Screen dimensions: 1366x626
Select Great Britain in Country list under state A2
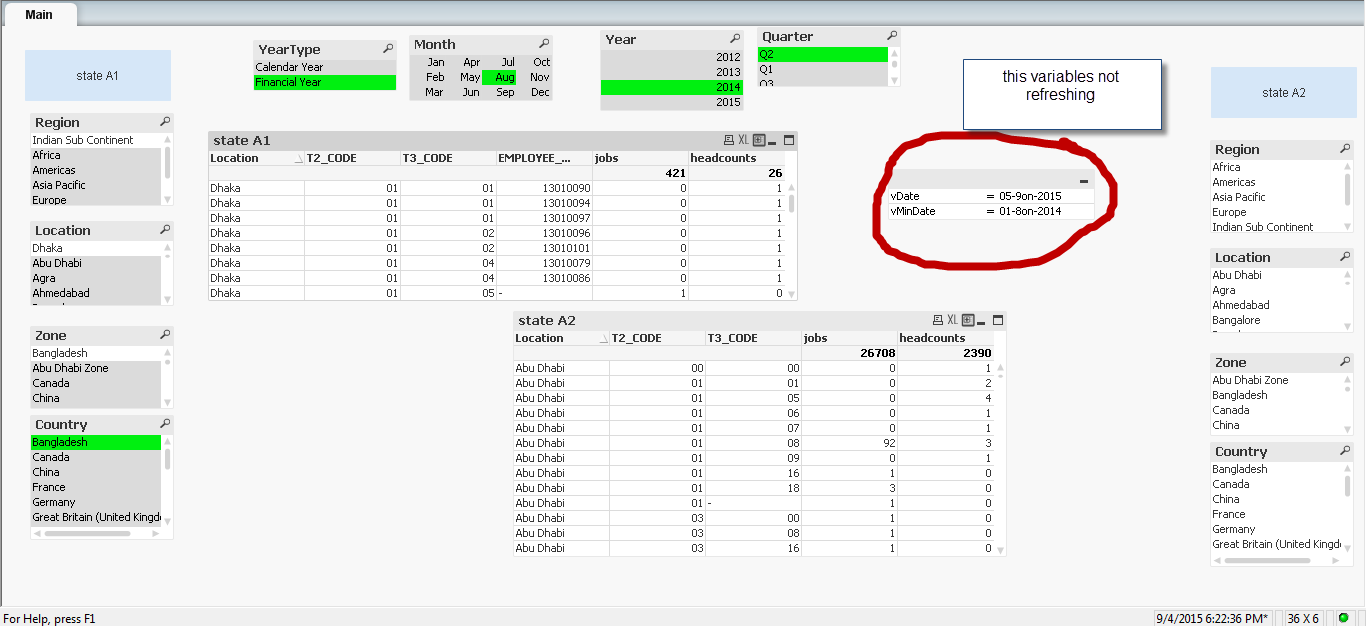click(x=1275, y=544)
